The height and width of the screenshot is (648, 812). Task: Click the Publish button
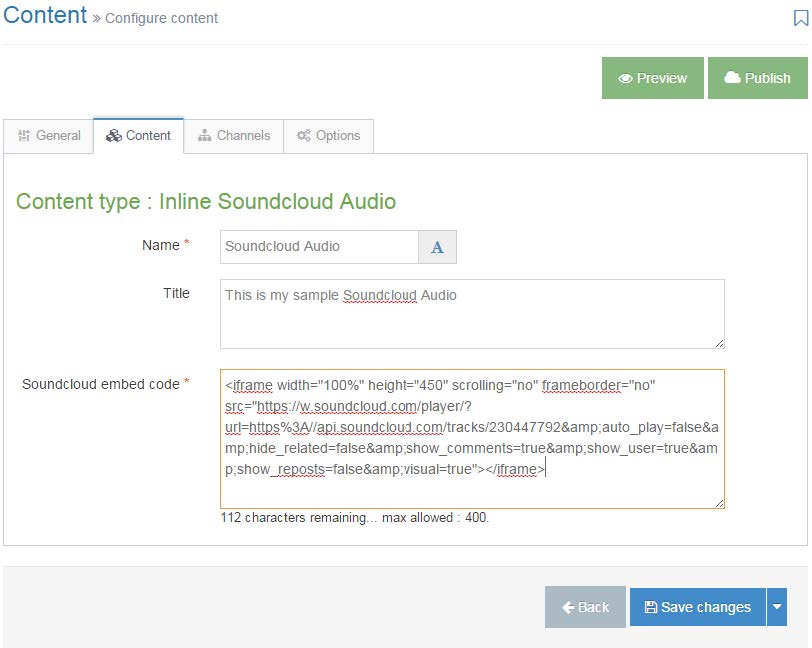pos(758,78)
